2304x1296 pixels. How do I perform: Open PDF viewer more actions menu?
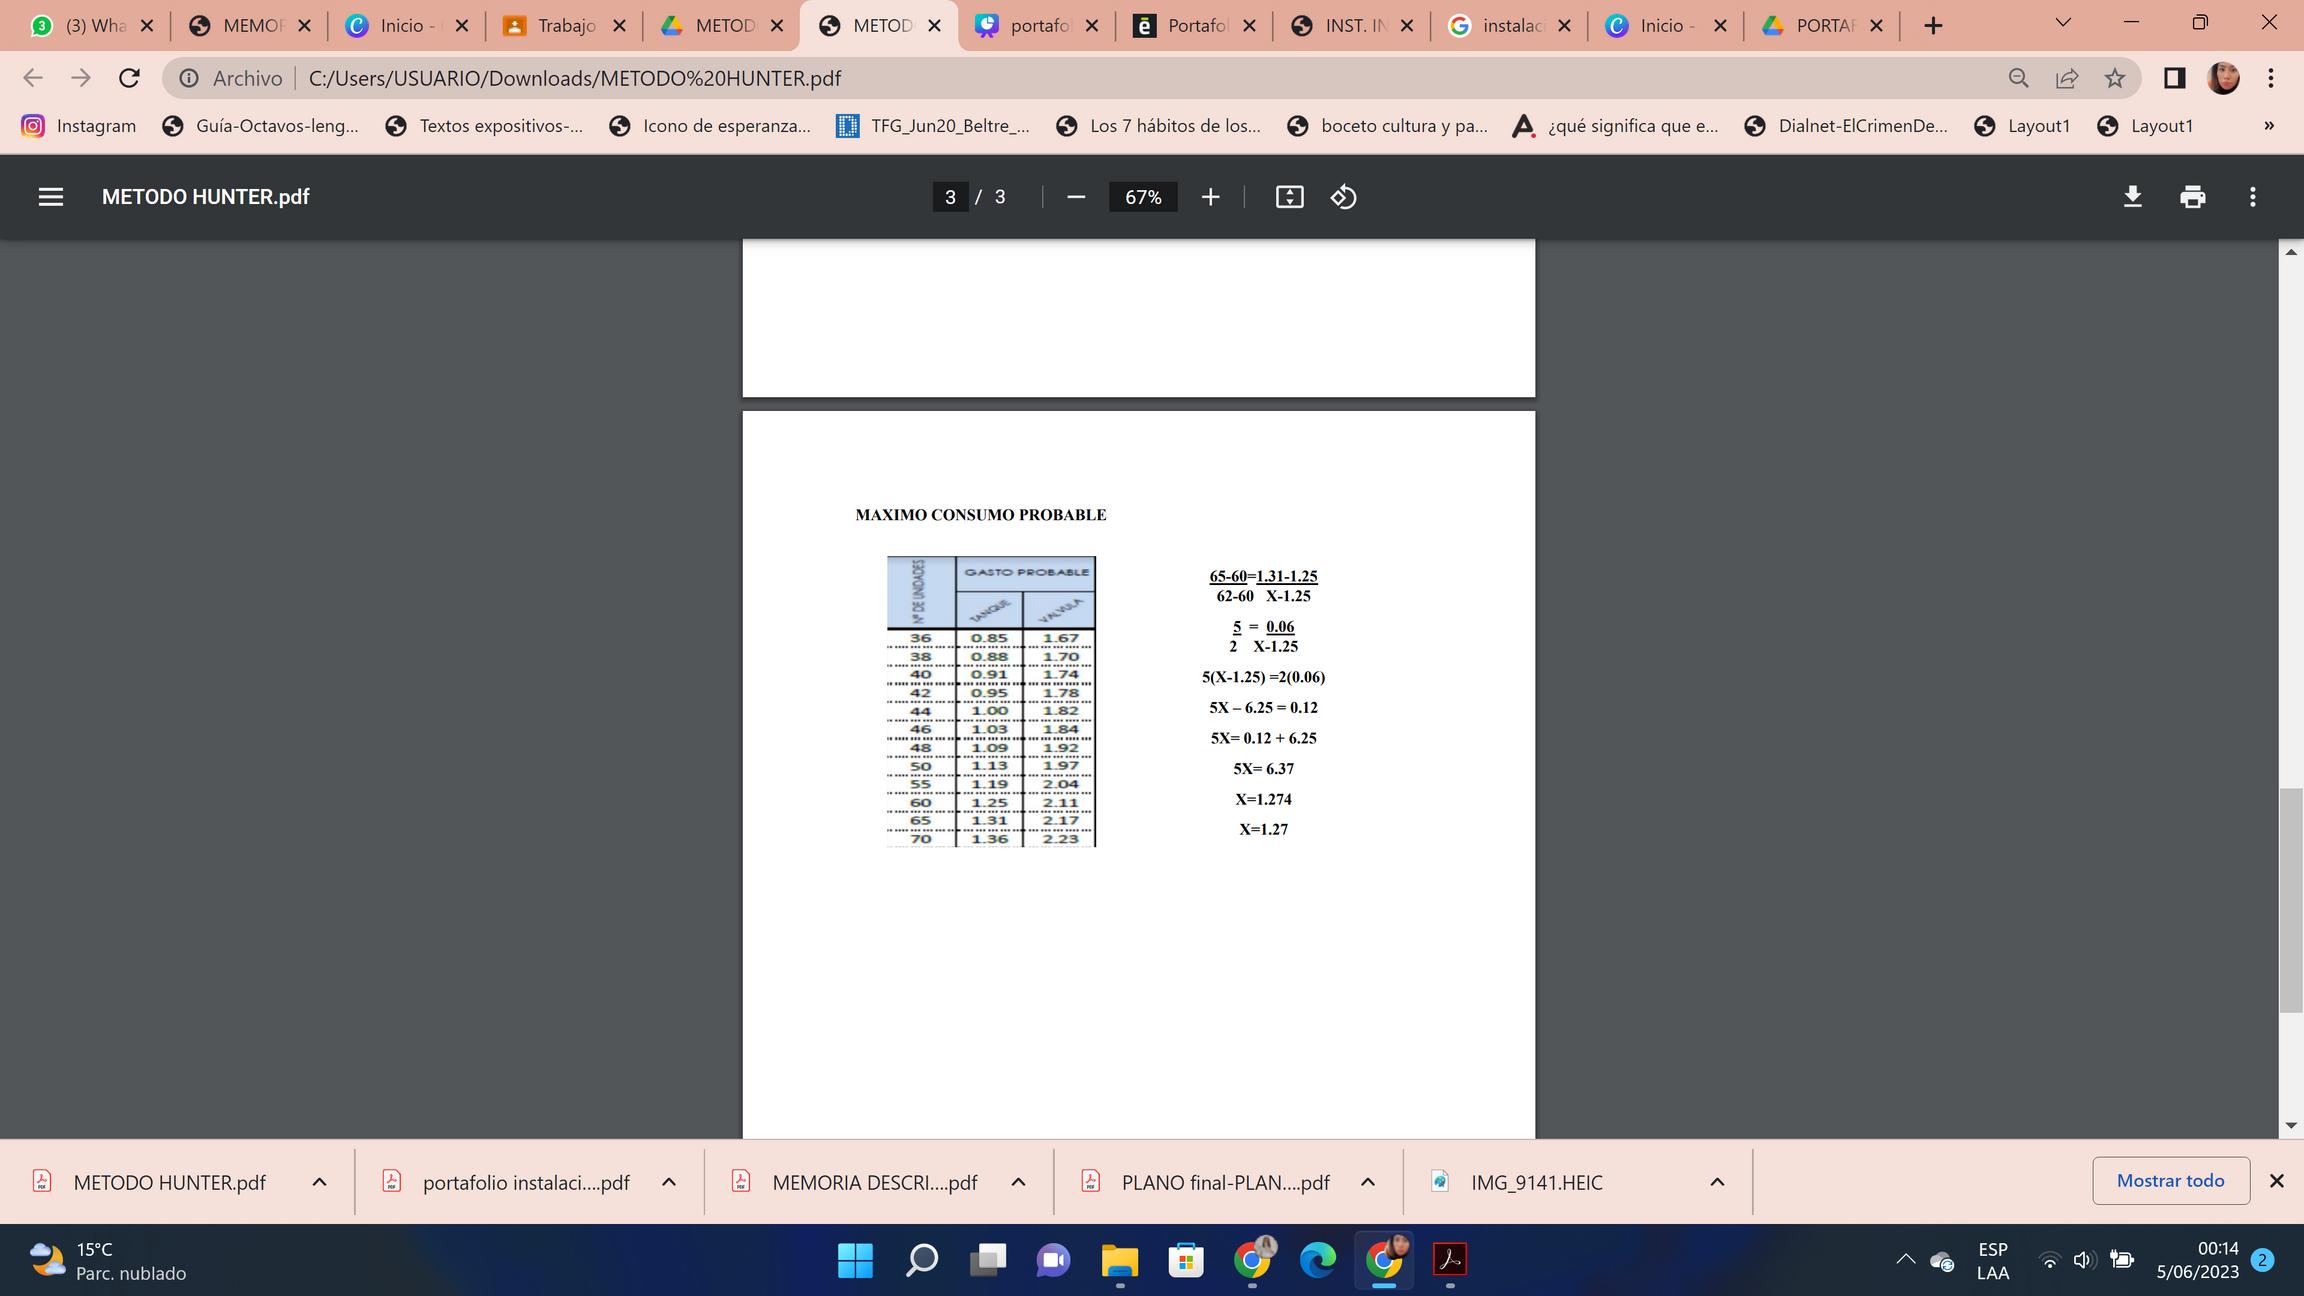tap(2252, 197)
